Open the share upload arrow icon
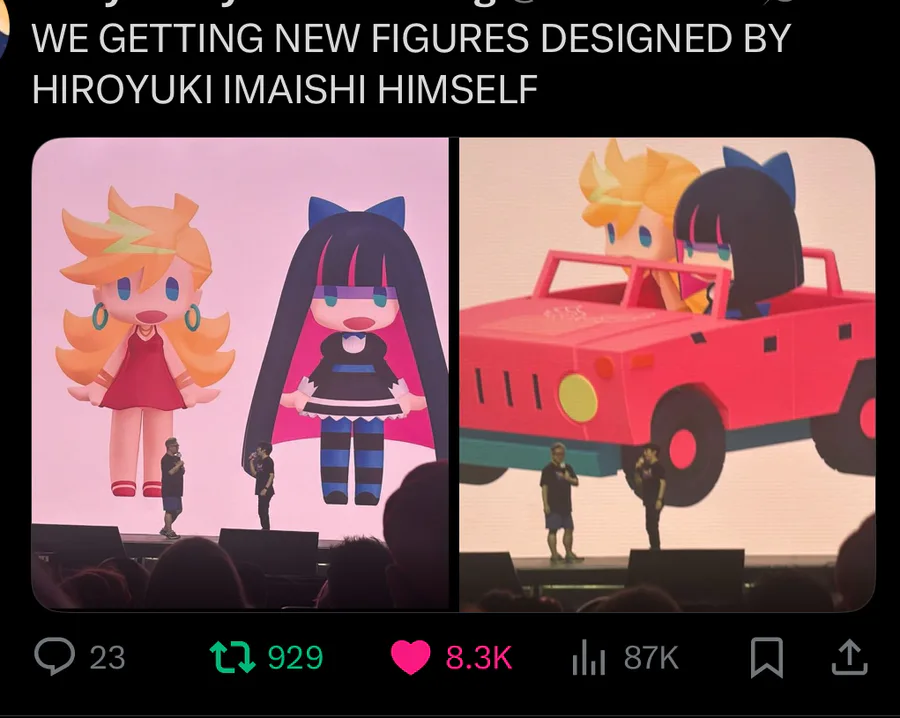 pyautogui.click(x=849, y=657)
